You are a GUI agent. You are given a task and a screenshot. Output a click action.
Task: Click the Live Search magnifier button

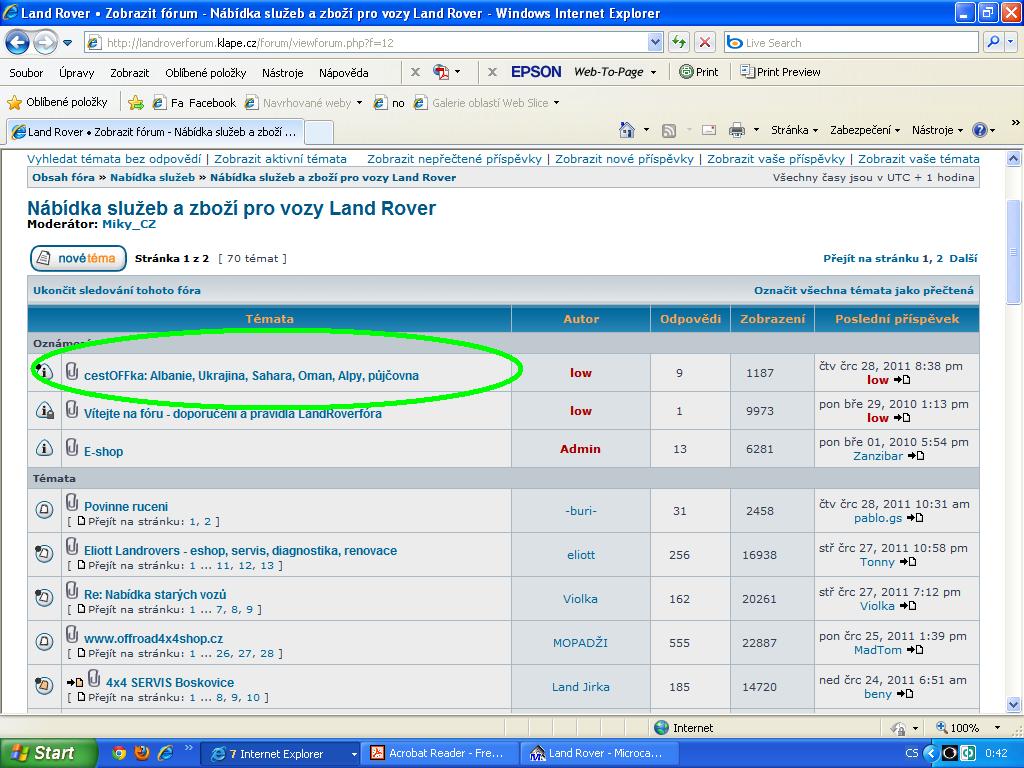[x=992, y=42]
